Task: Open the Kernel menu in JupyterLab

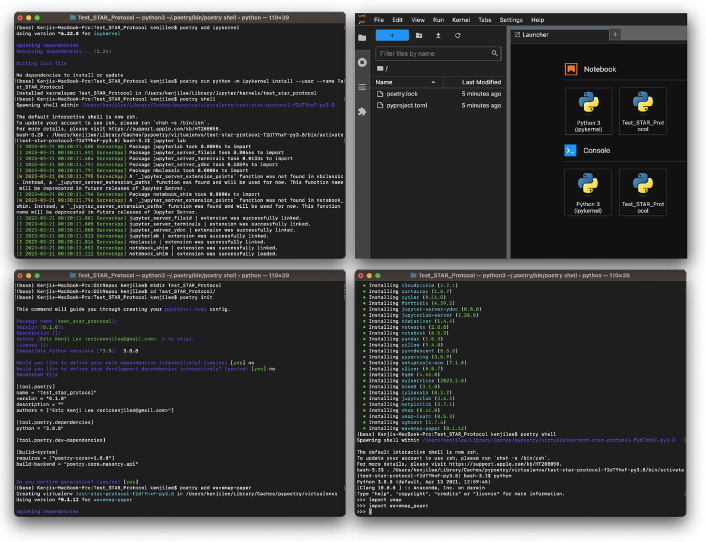Action: pos(461,20)
